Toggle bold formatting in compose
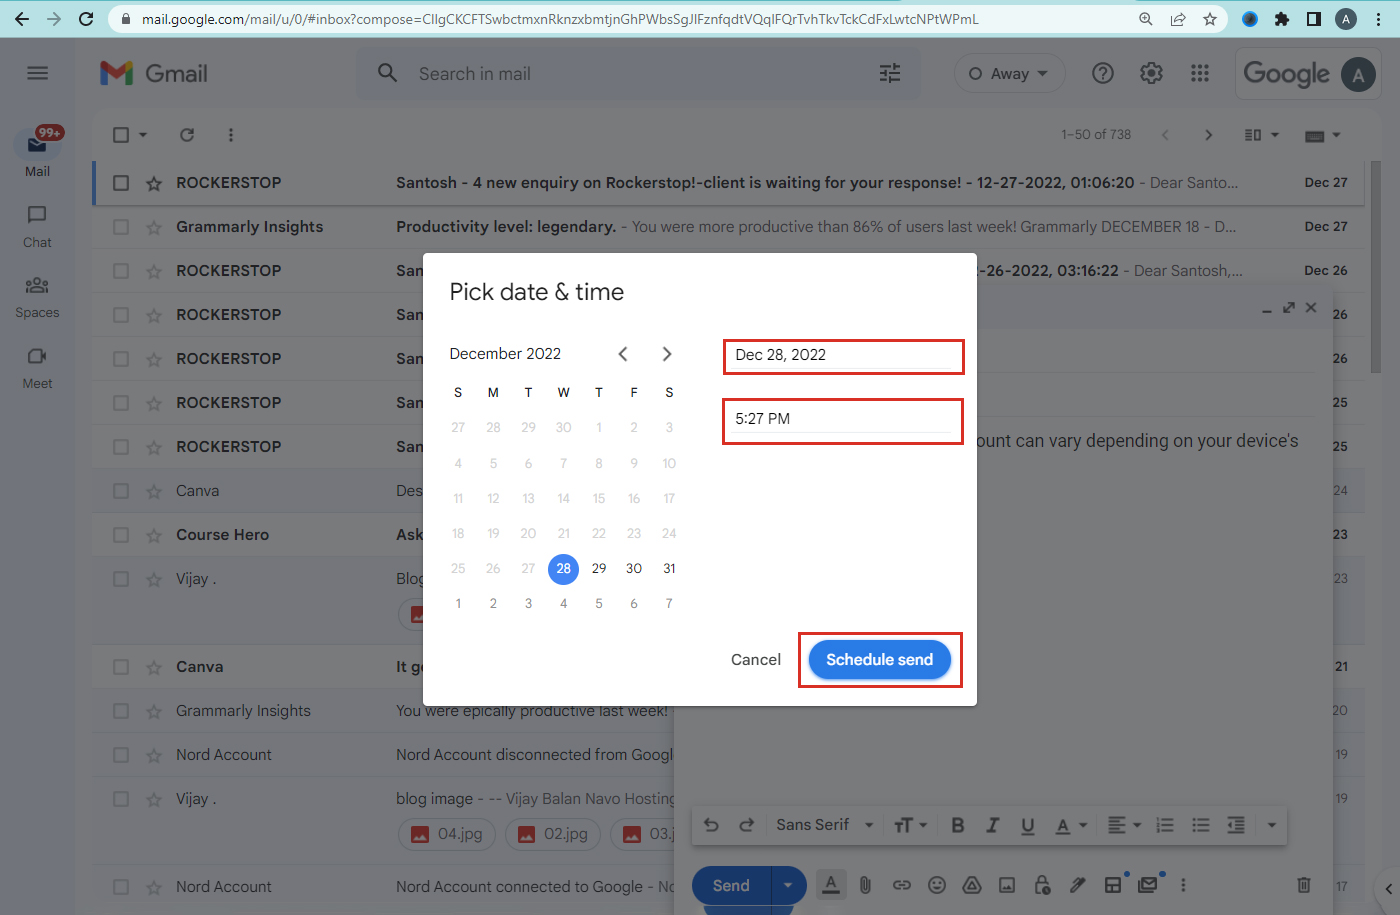1400x915 pixels. click(958, 825)
